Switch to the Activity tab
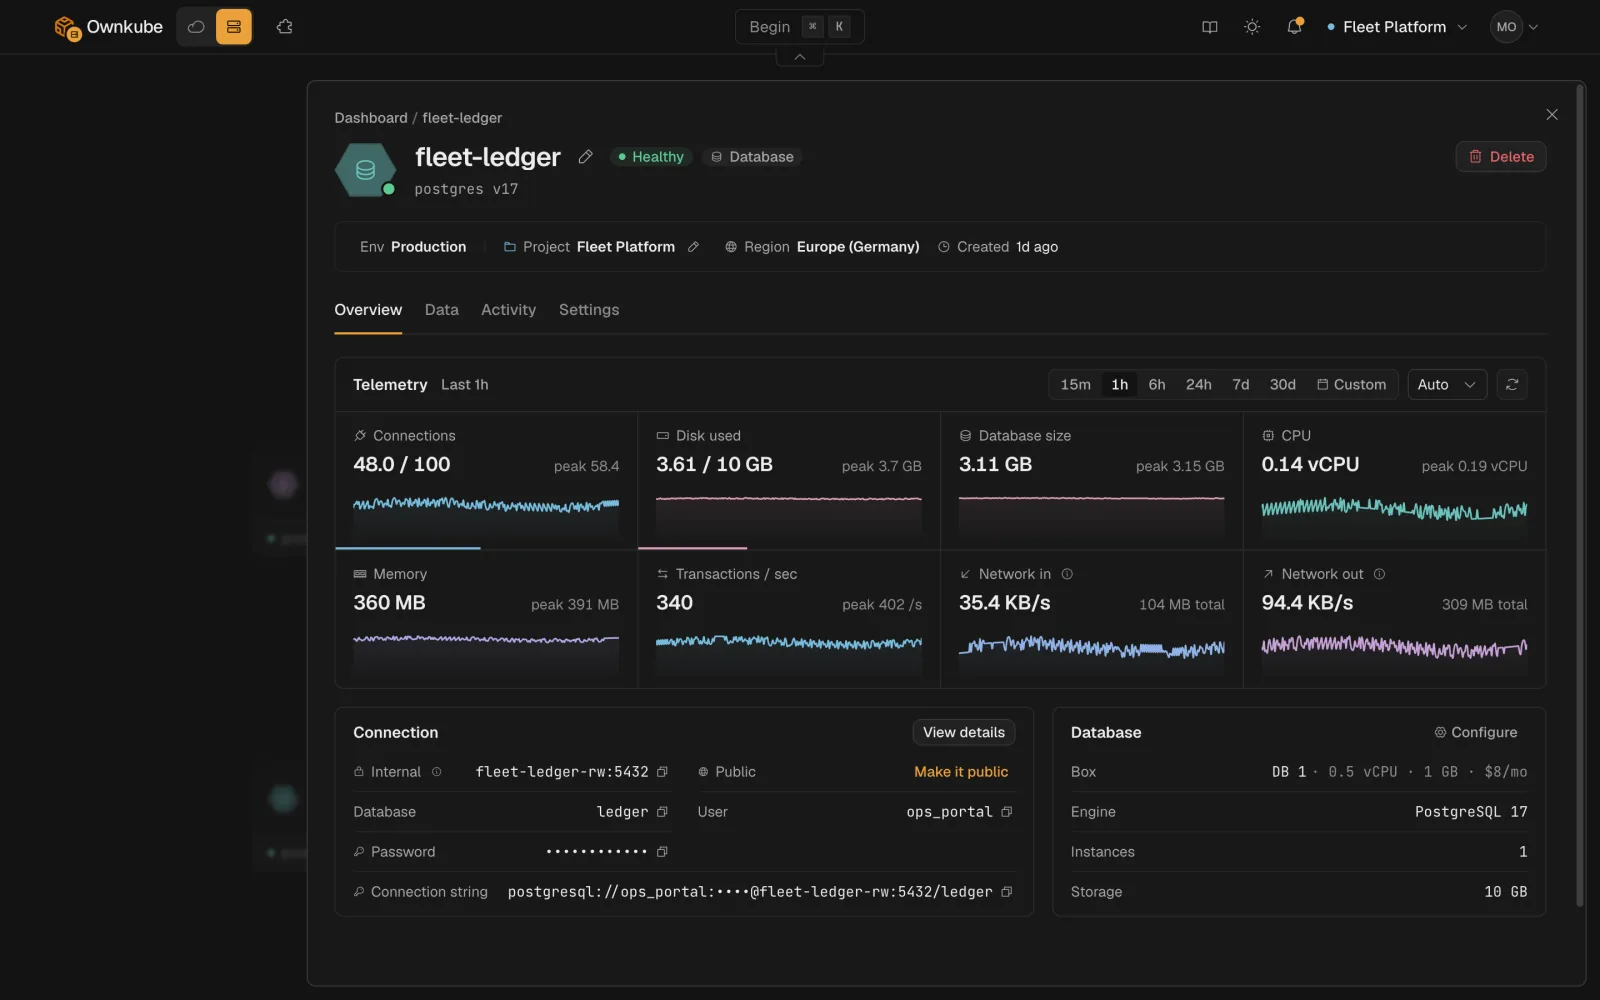Viewport: 1600px width, 1000px height. pos(509,310)
